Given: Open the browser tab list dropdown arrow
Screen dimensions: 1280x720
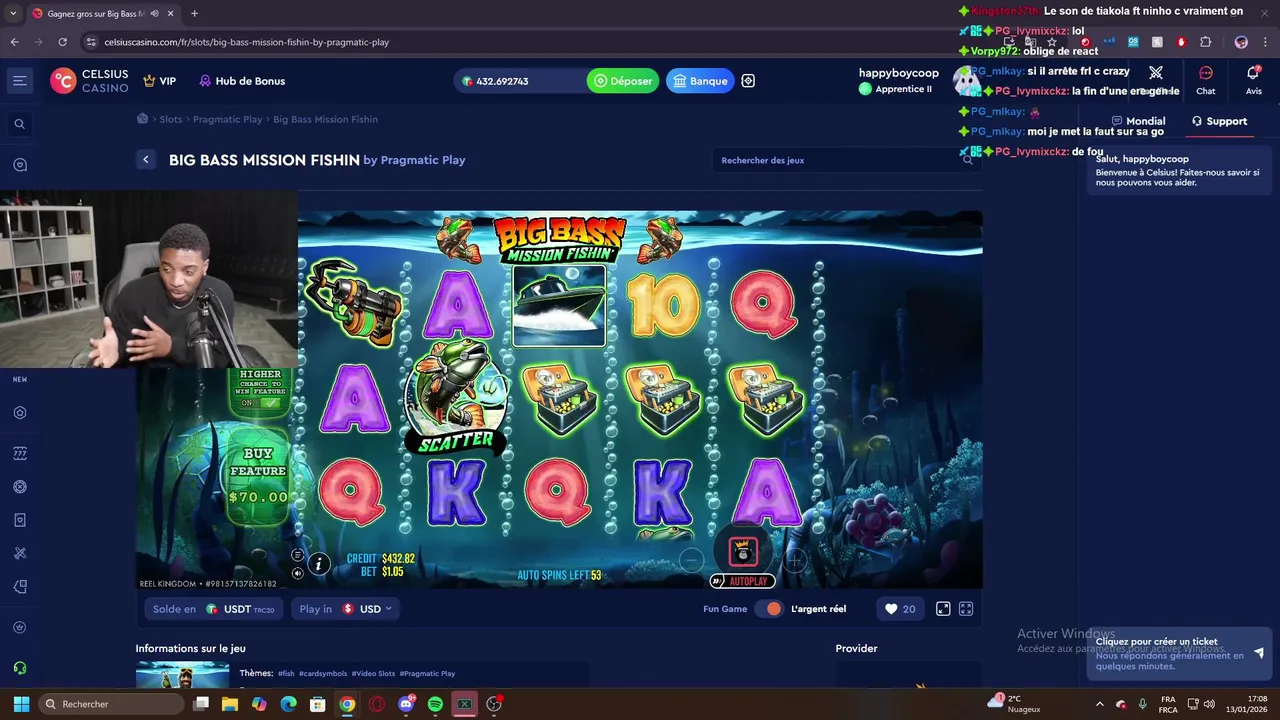Looking at the screenshot, I should [12, 14].
